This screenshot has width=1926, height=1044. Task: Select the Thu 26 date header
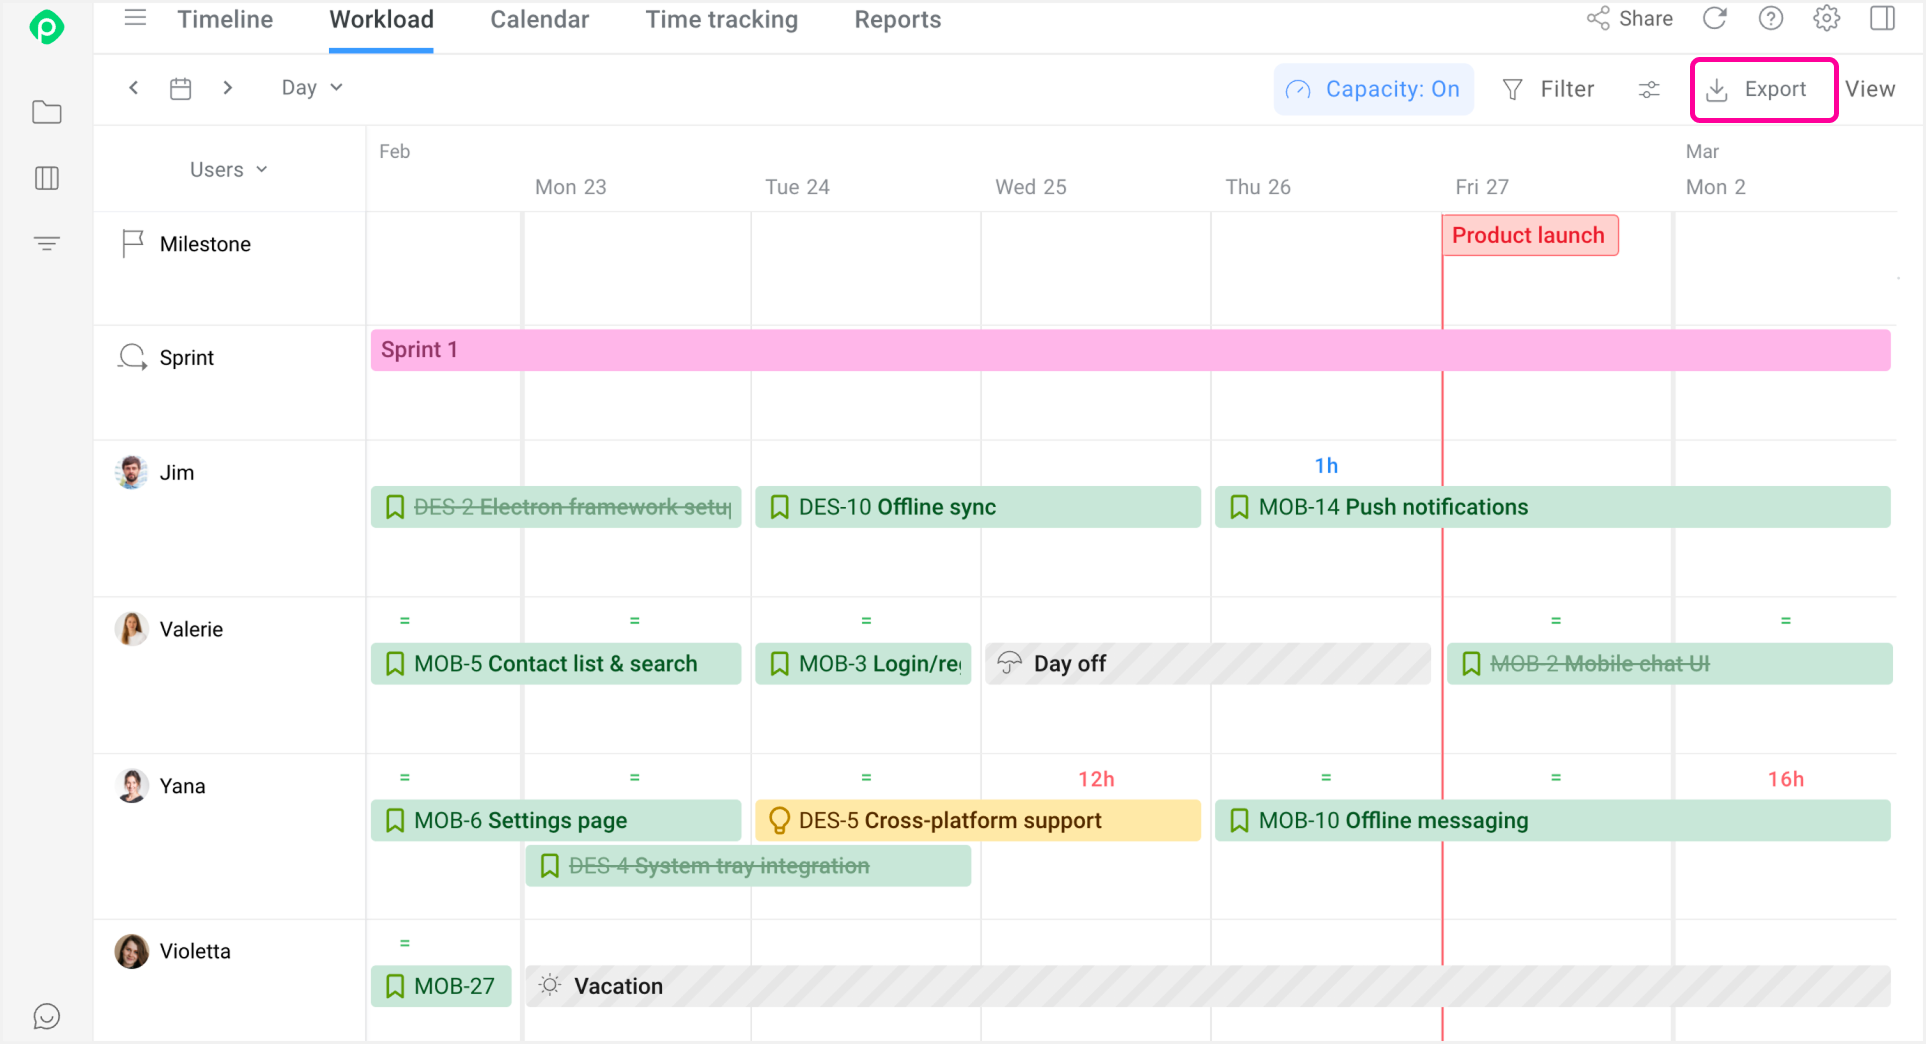[x=1258, y=187]
